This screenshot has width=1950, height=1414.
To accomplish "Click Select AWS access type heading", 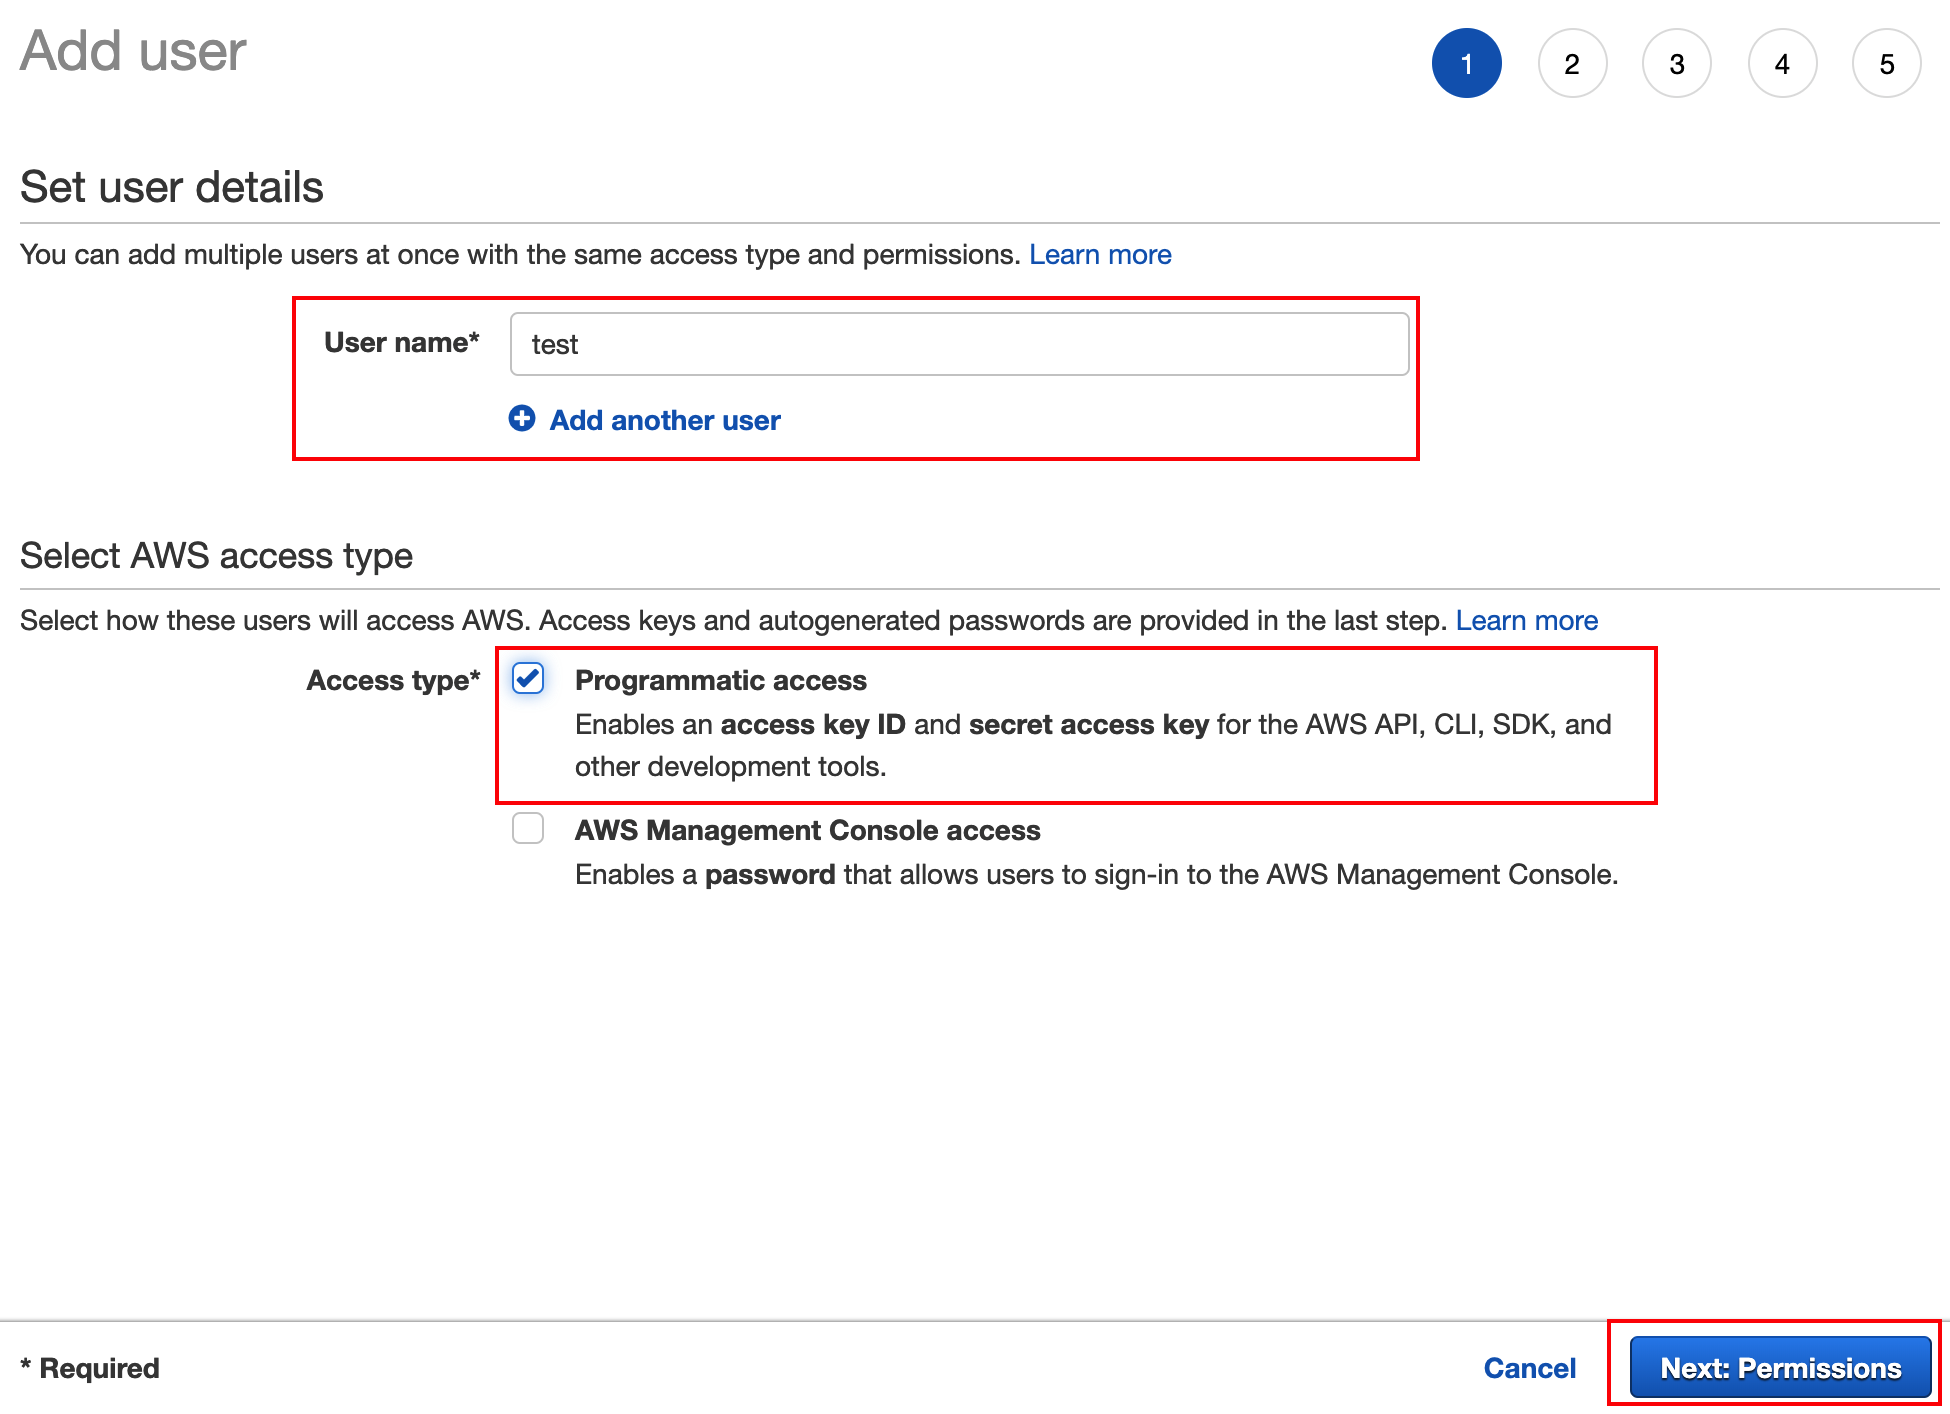I will pyautogui.click(x=216, y=555).
